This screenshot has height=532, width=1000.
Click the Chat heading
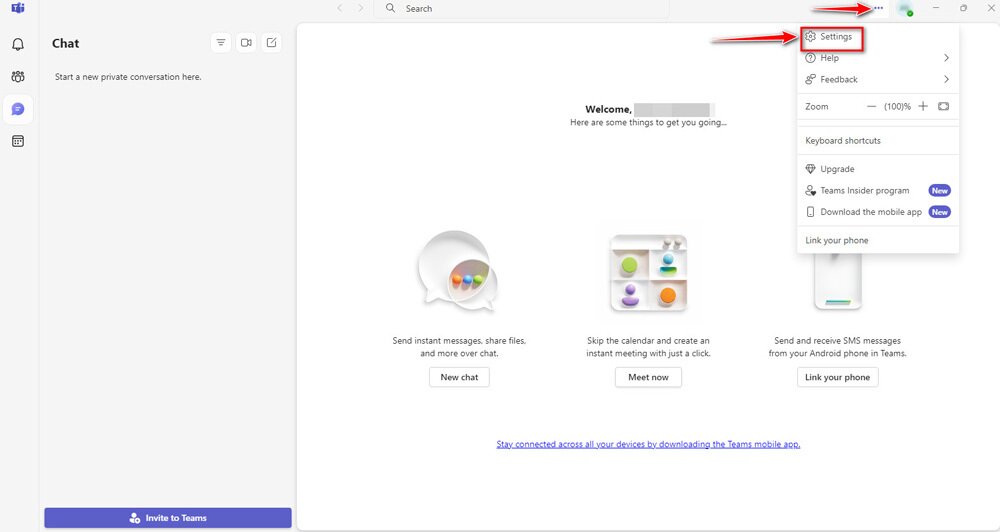coord(66,43)
